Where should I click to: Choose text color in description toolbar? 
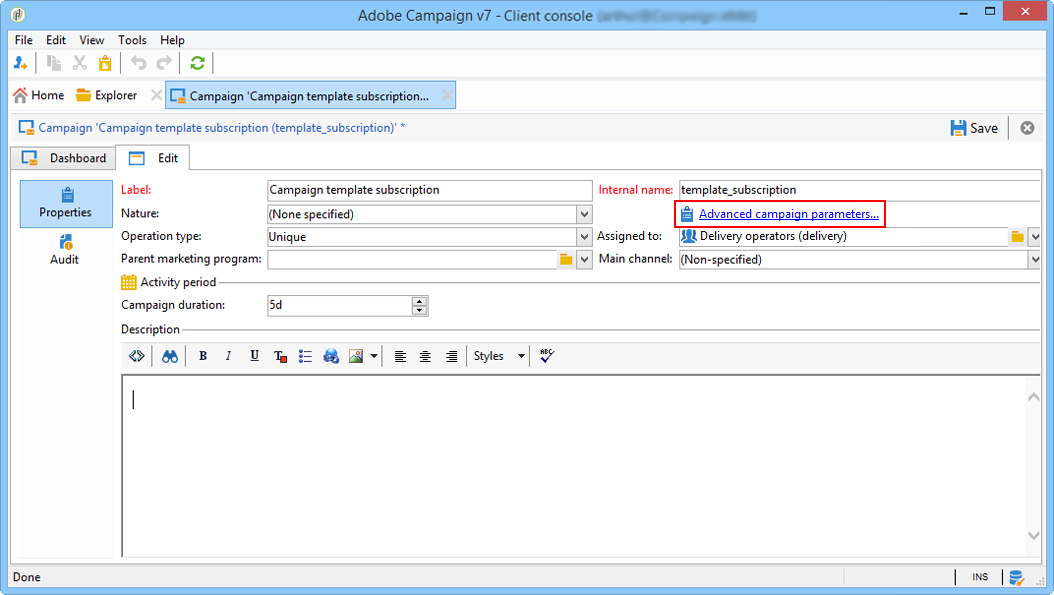tap(280, 356)
